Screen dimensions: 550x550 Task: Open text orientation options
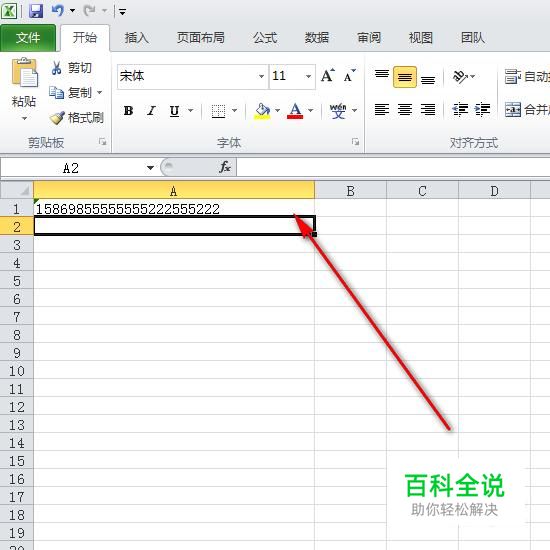click(x=464, y=76)
